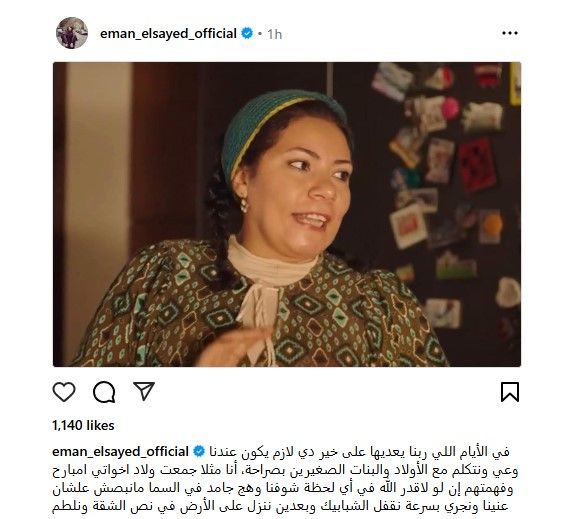Click the red square magnet in the photo
Image resolution: width=565 pixels, height=519 pixels.
(477, 166)
